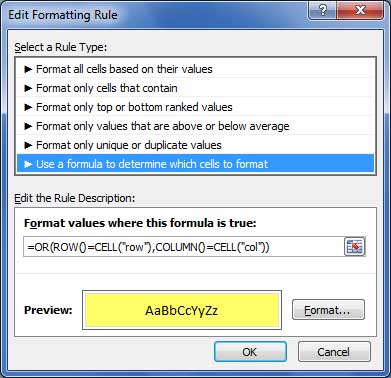
Task: Select 'Format only cells that contain' rule
Action: pyautogui.click(x=195, y=88)
